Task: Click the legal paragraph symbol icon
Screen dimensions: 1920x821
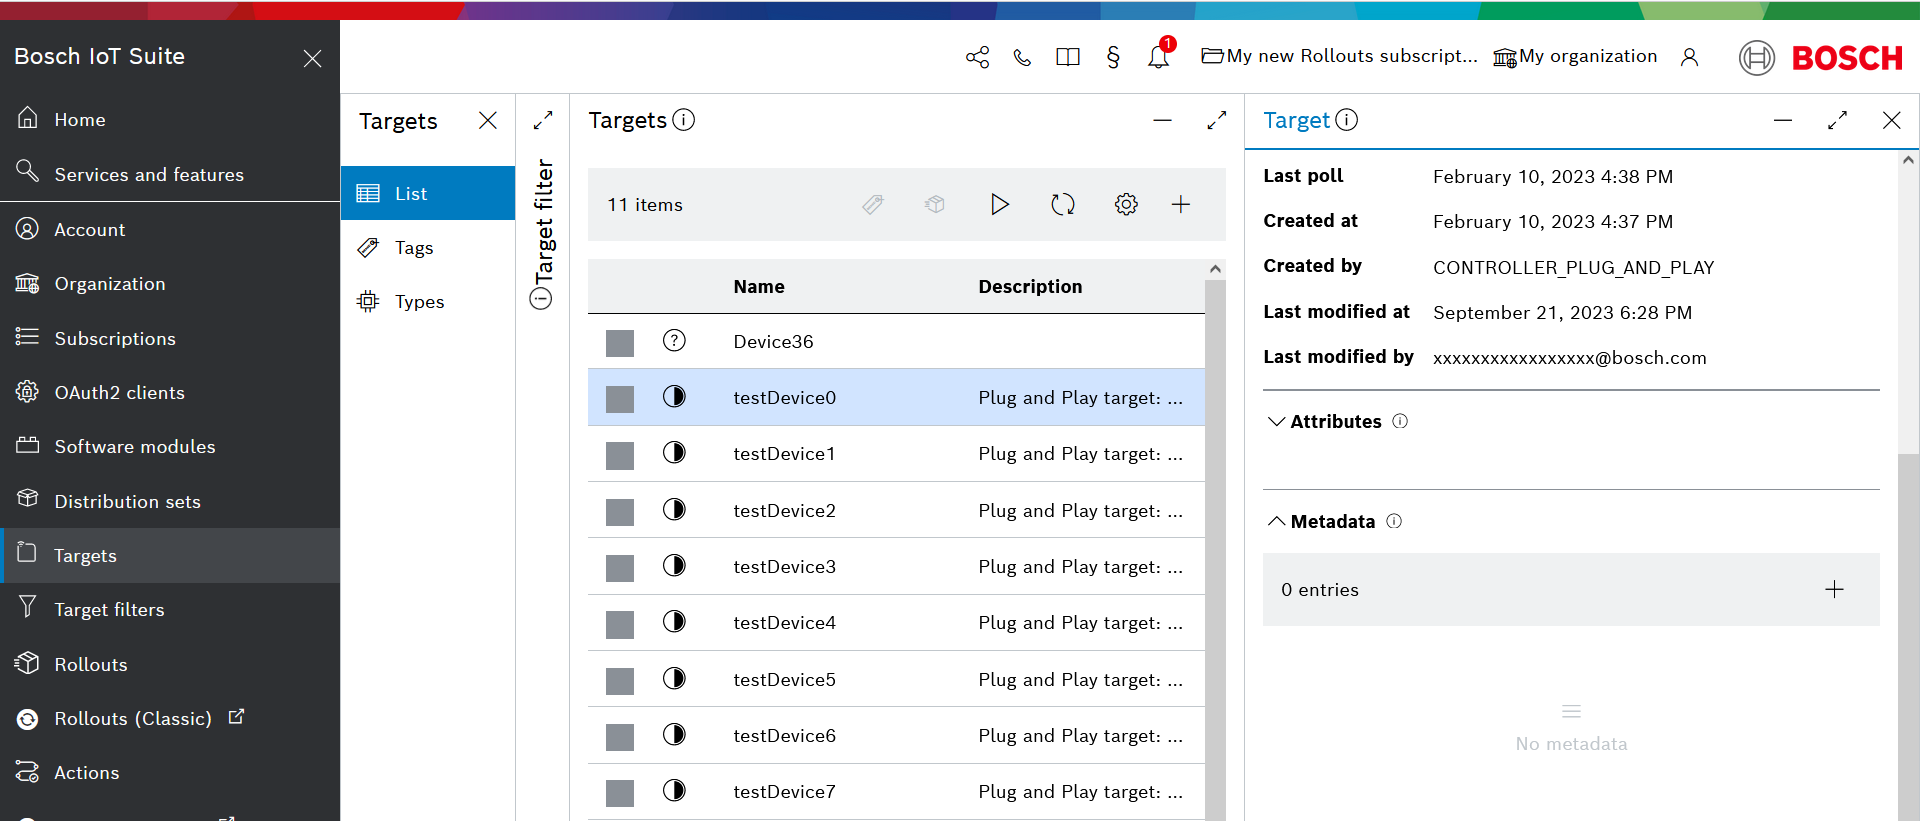Action: click(x=1113, y=57)
